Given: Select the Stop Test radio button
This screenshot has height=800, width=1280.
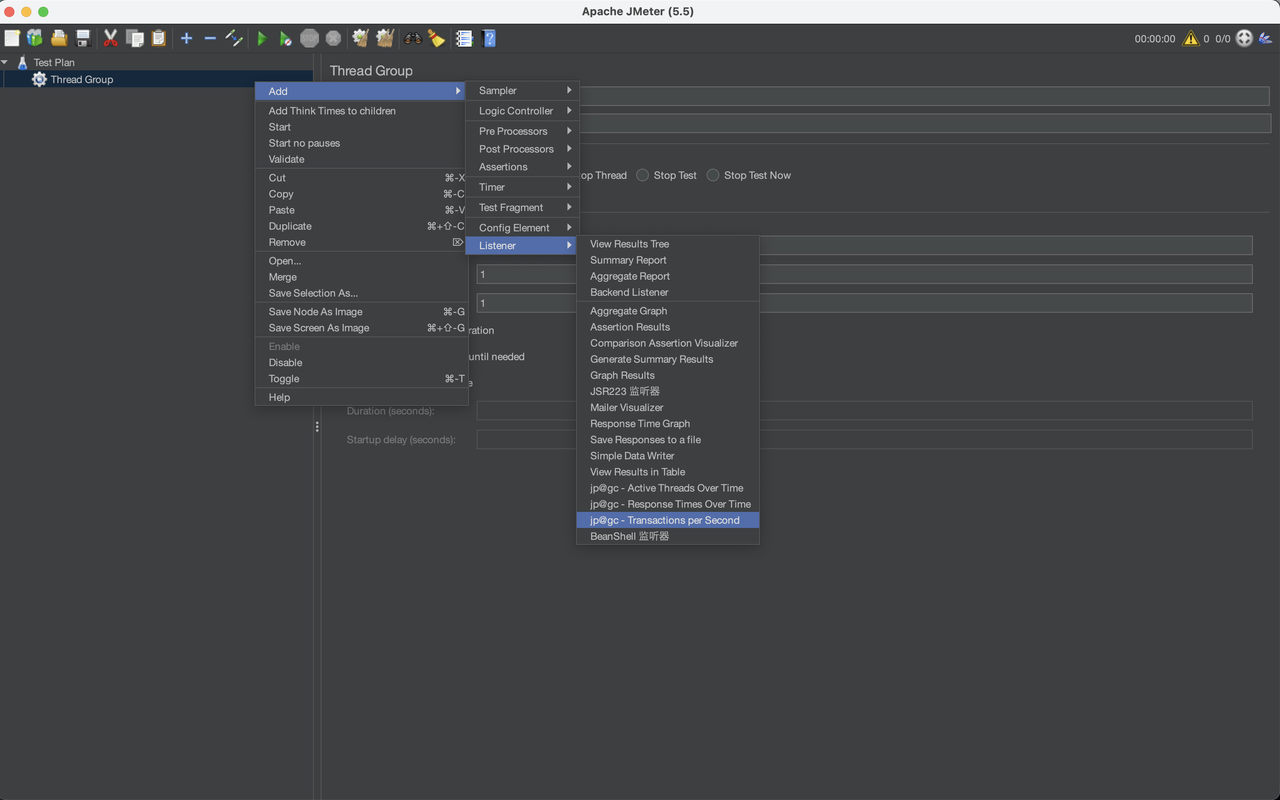Looking at the screenshot, I should (x=643, y=175).
